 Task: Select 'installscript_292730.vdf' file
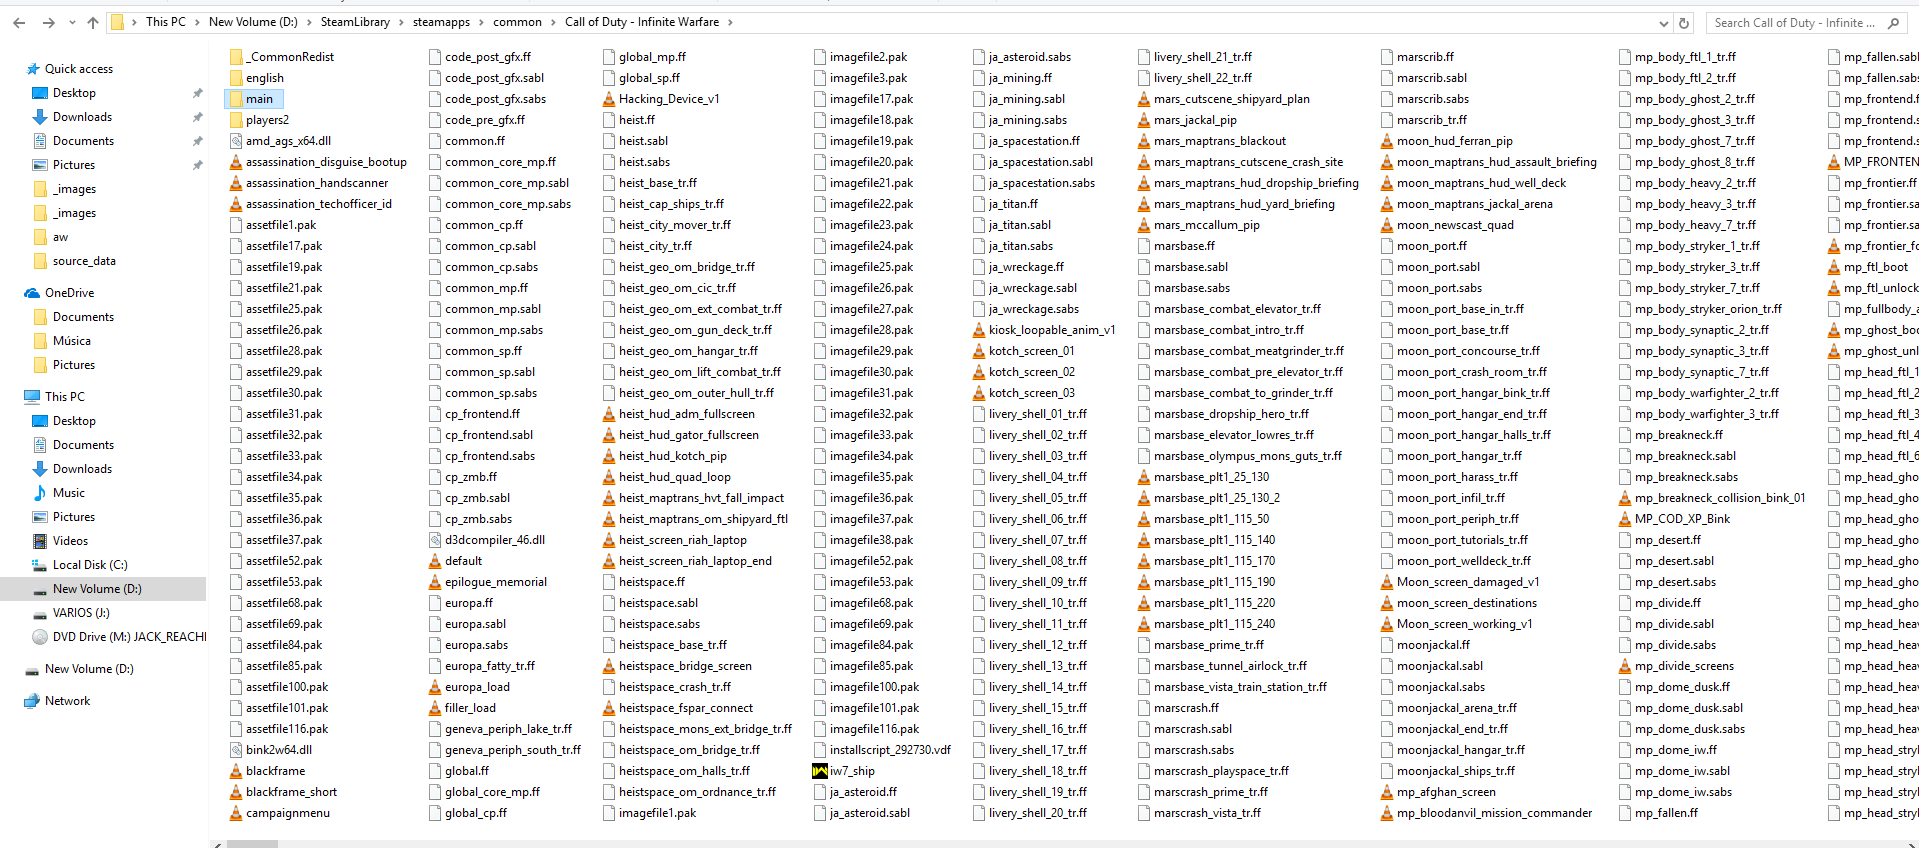890,750
